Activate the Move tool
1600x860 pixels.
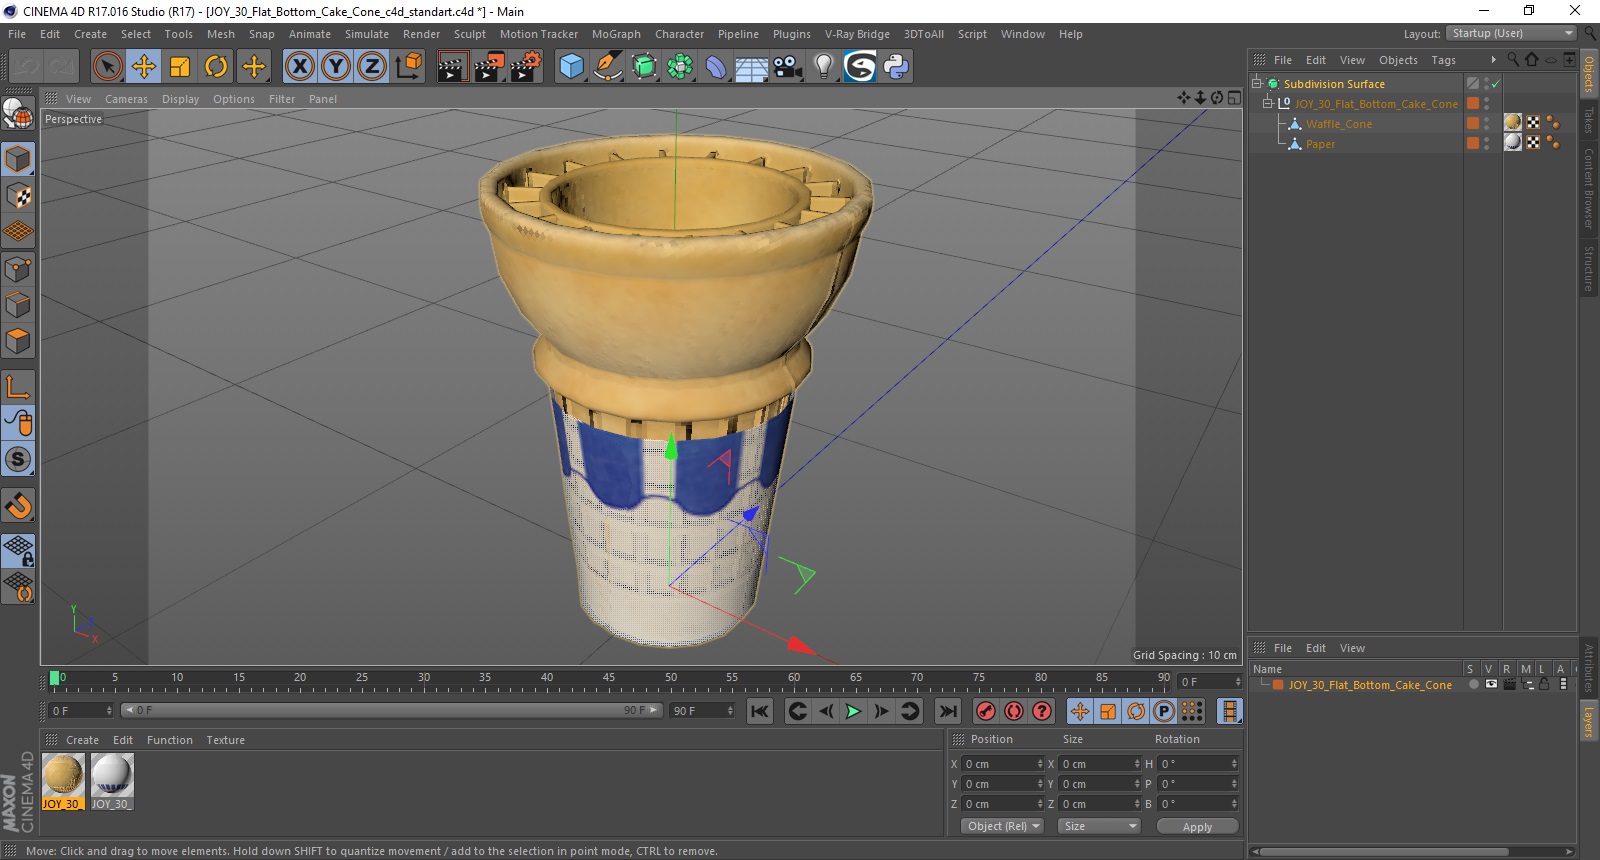[144, 67]
